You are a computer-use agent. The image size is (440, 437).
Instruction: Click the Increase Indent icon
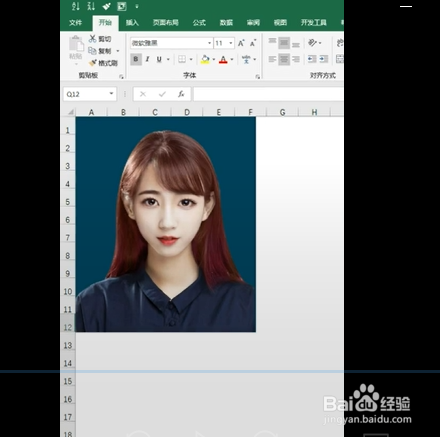[324, 59]
